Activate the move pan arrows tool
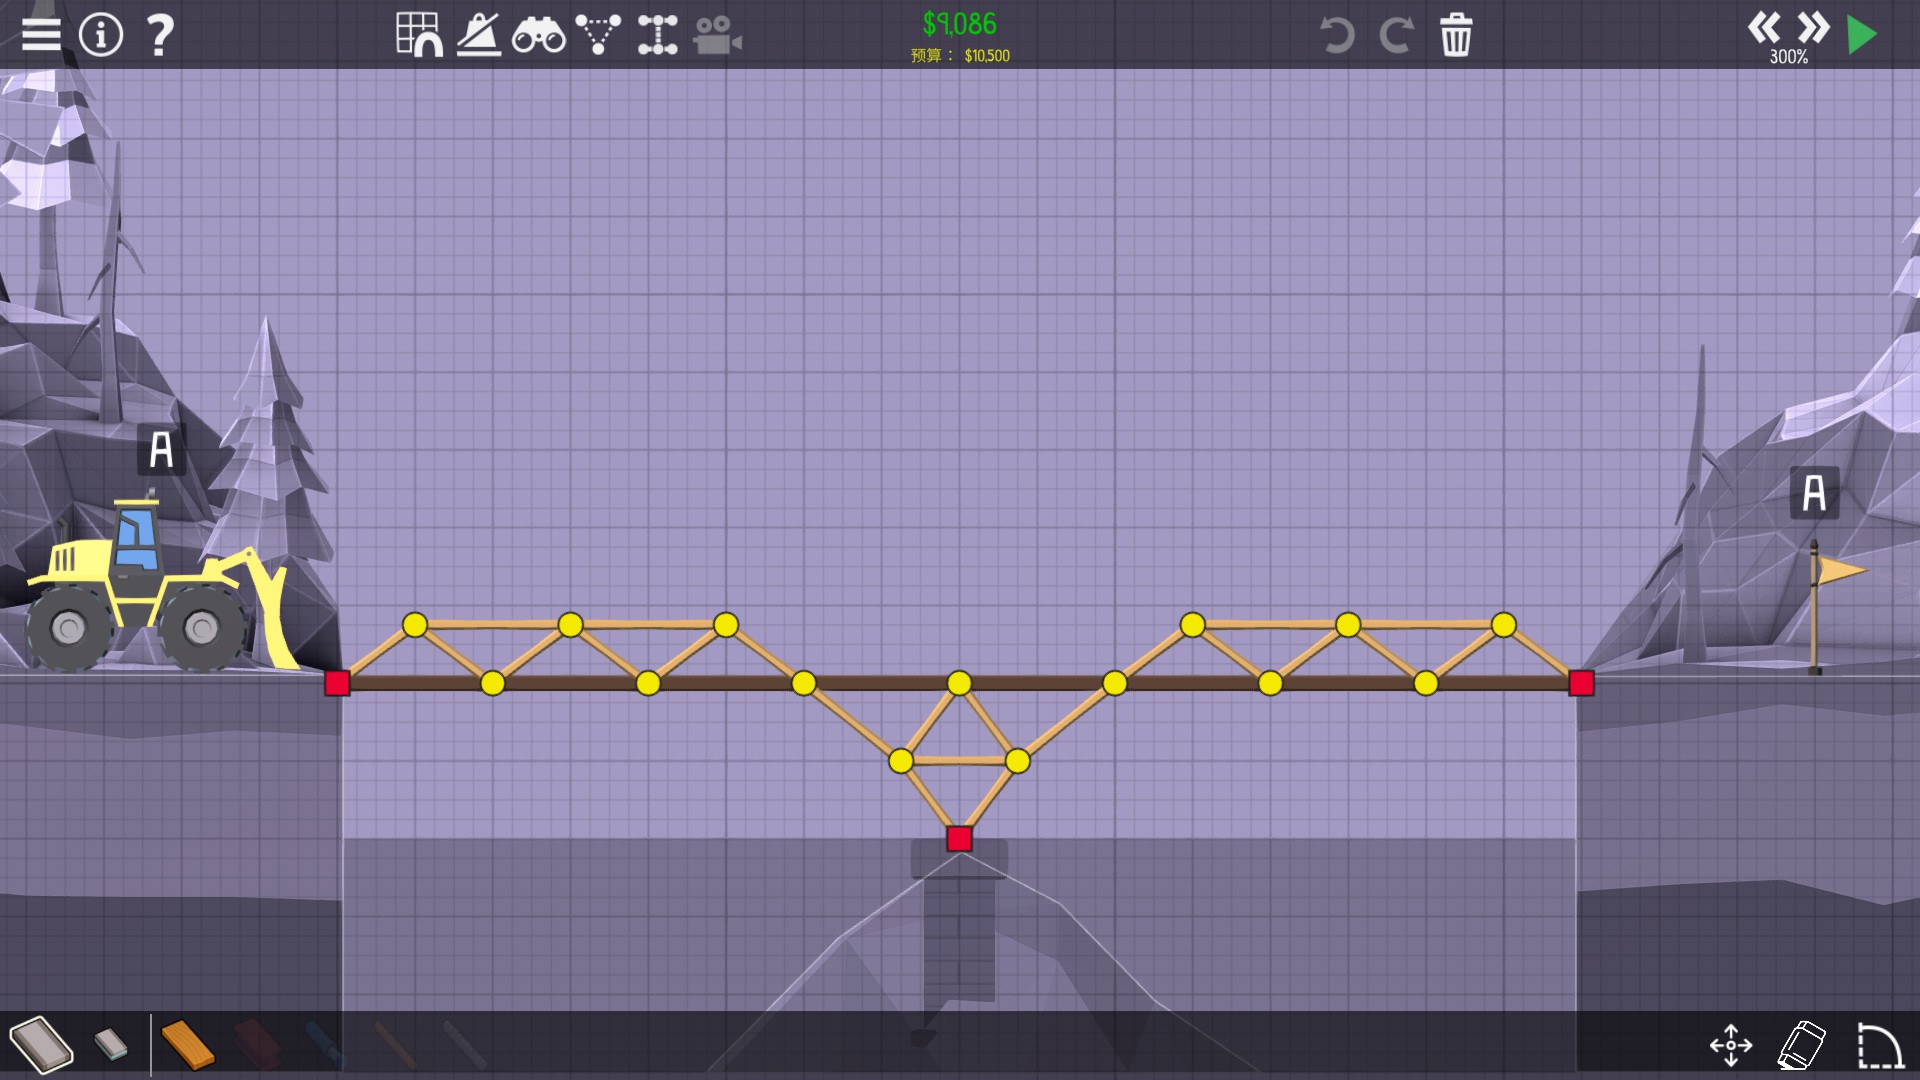 pos(1731,1045)
